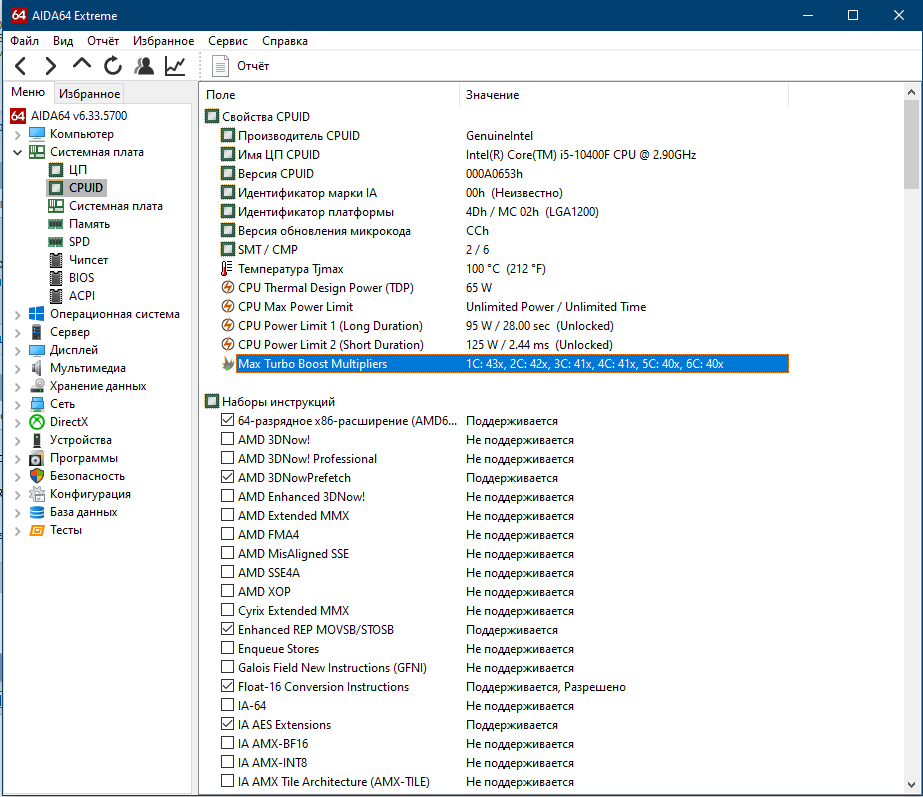Open the Сервис menu

(228, 41)
